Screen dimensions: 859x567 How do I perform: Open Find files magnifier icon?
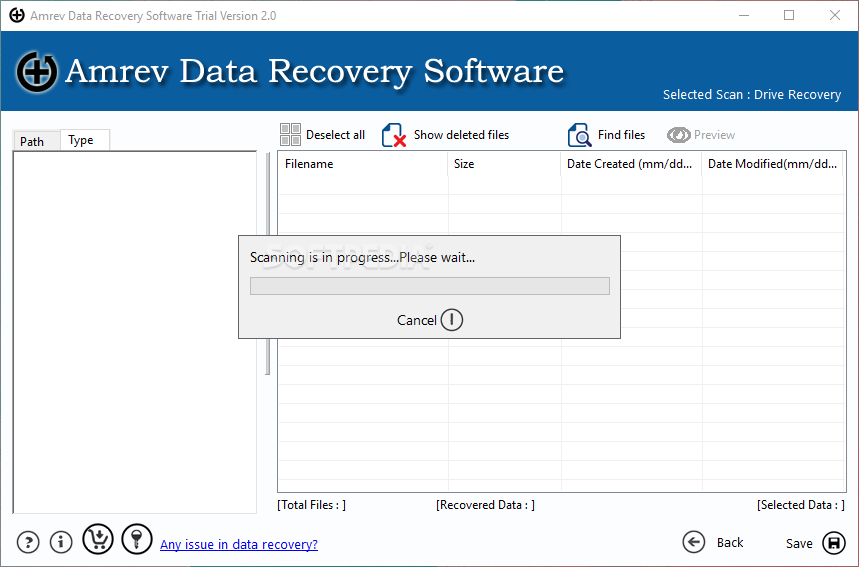579,135
